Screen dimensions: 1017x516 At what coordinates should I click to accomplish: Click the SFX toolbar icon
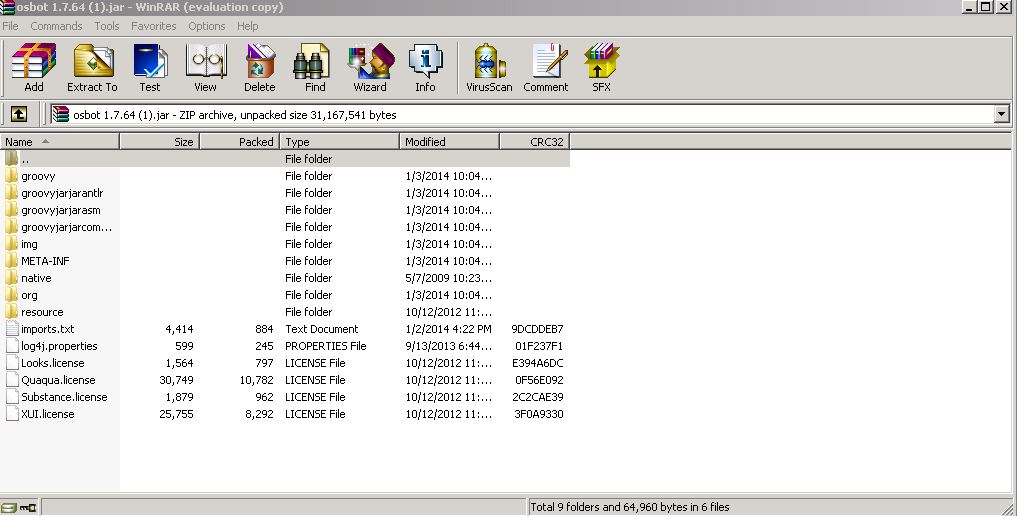coord(601,67)
